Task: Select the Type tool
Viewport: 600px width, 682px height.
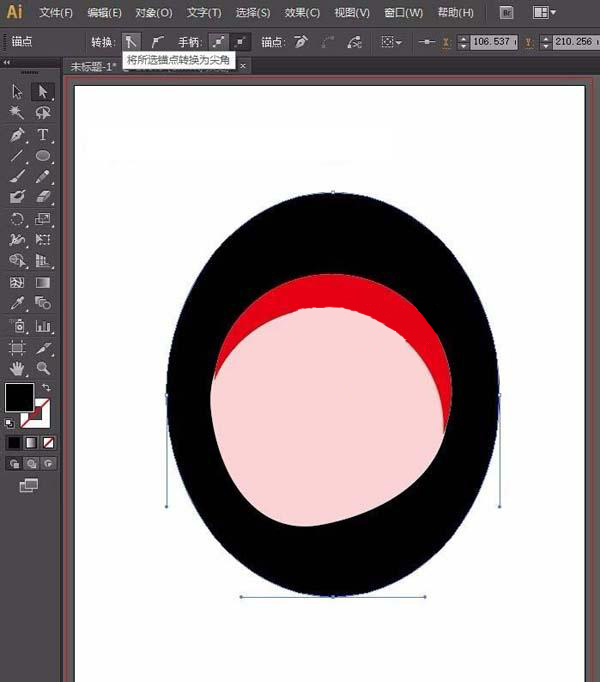Action: pyautogui.click(x=43, y=135)
